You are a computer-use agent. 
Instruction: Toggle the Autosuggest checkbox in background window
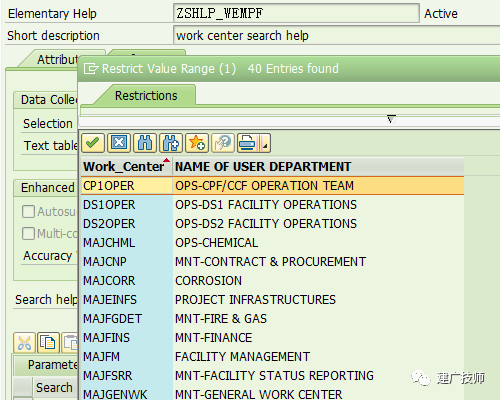coord(28,211)
